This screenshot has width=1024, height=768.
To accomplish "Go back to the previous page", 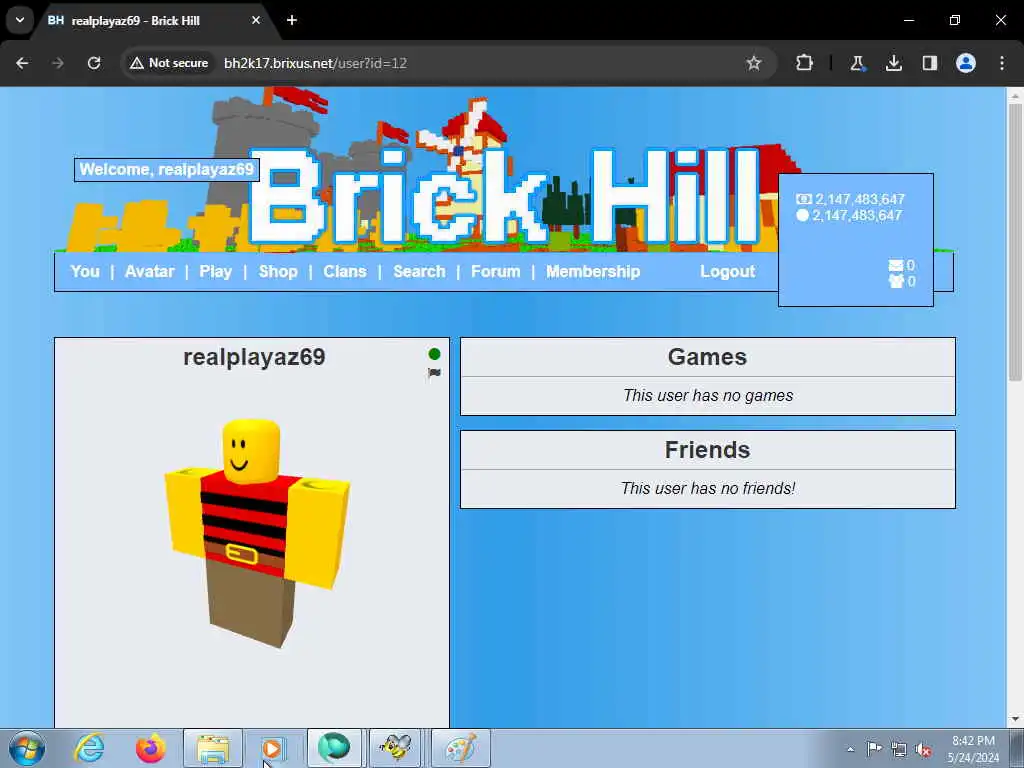I will coord(22,63).
